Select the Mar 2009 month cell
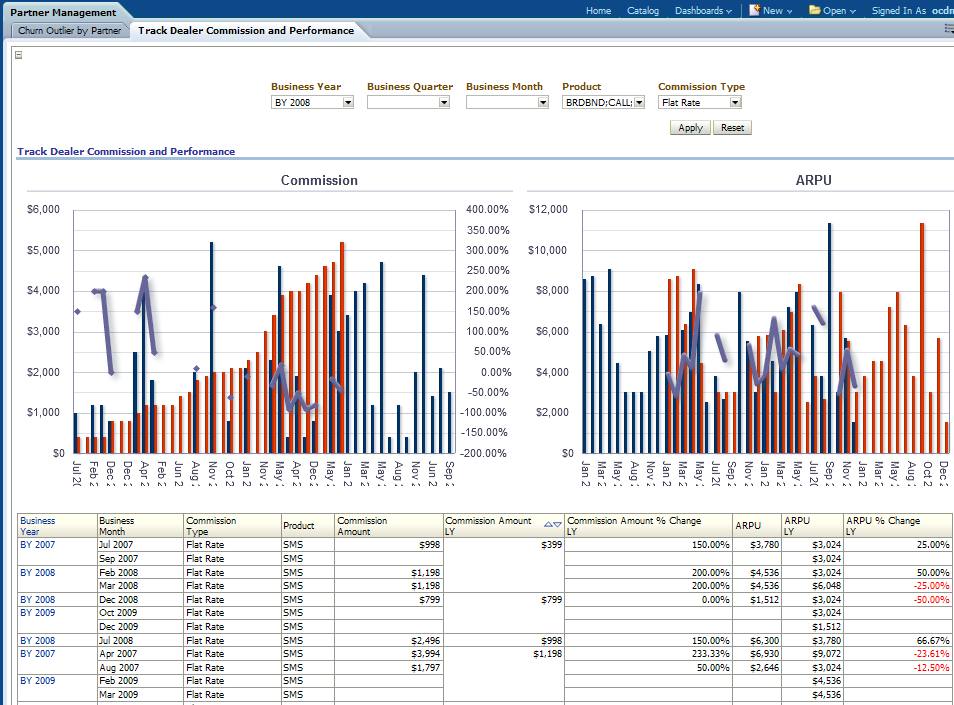Image resolution: width=954 pixels, height=705 pixels. 141,695
